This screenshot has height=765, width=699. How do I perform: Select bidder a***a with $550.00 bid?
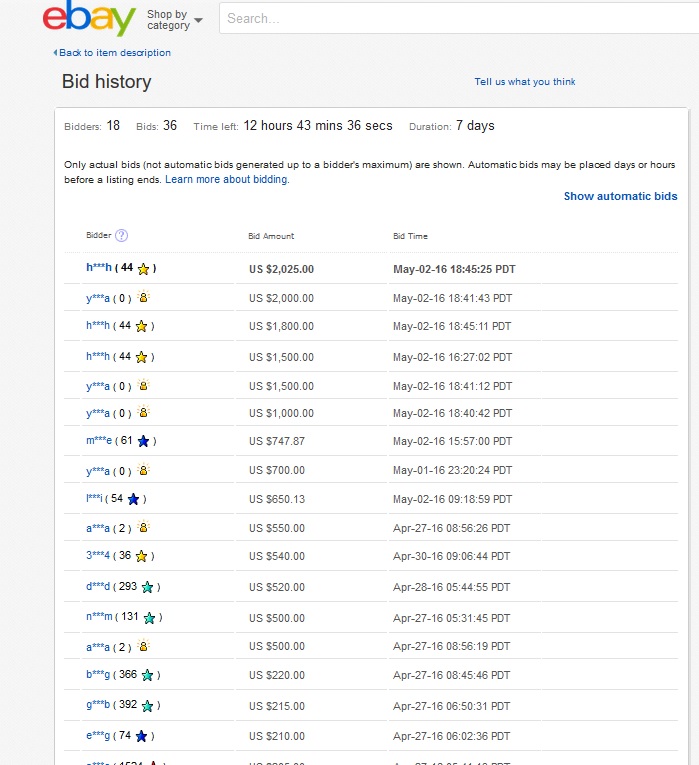98,528
